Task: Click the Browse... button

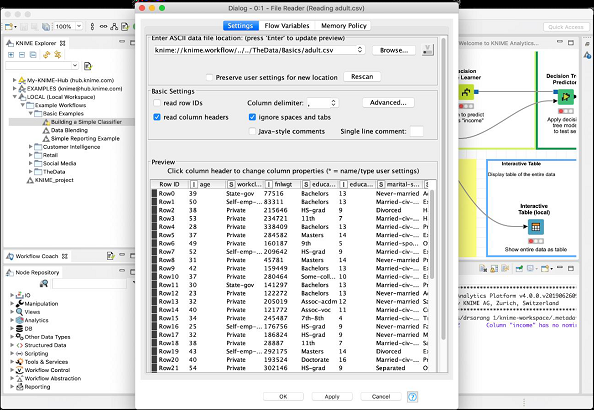Action: pyautogui.click(x=394, y=50)
